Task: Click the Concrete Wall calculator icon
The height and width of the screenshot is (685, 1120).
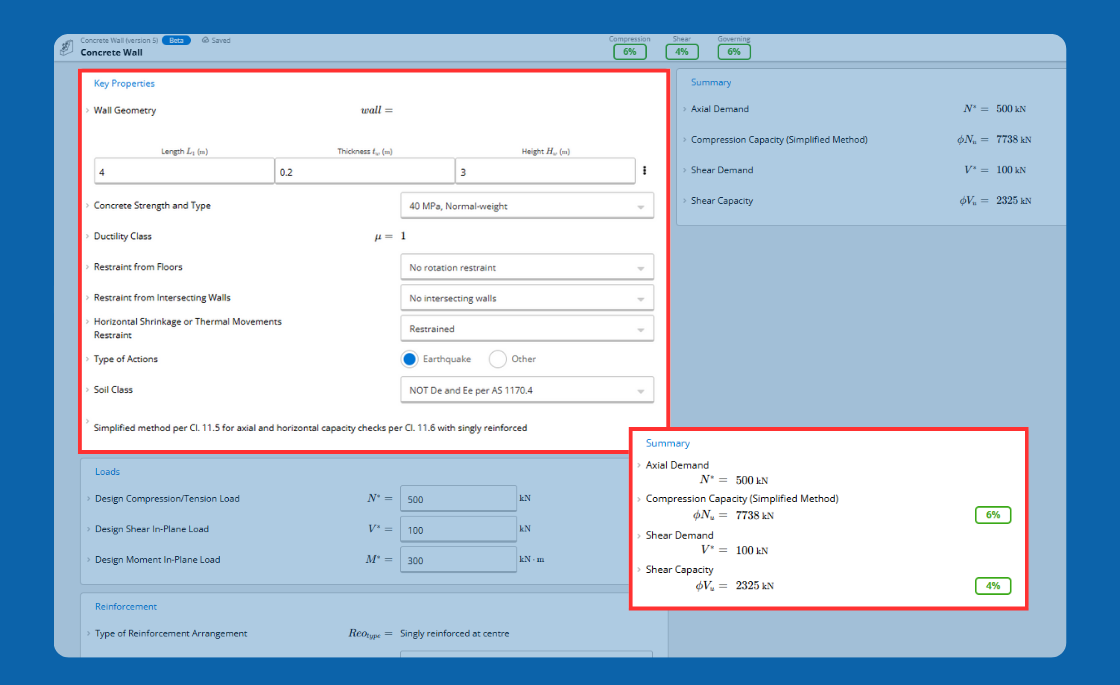Action: (66, 47)
